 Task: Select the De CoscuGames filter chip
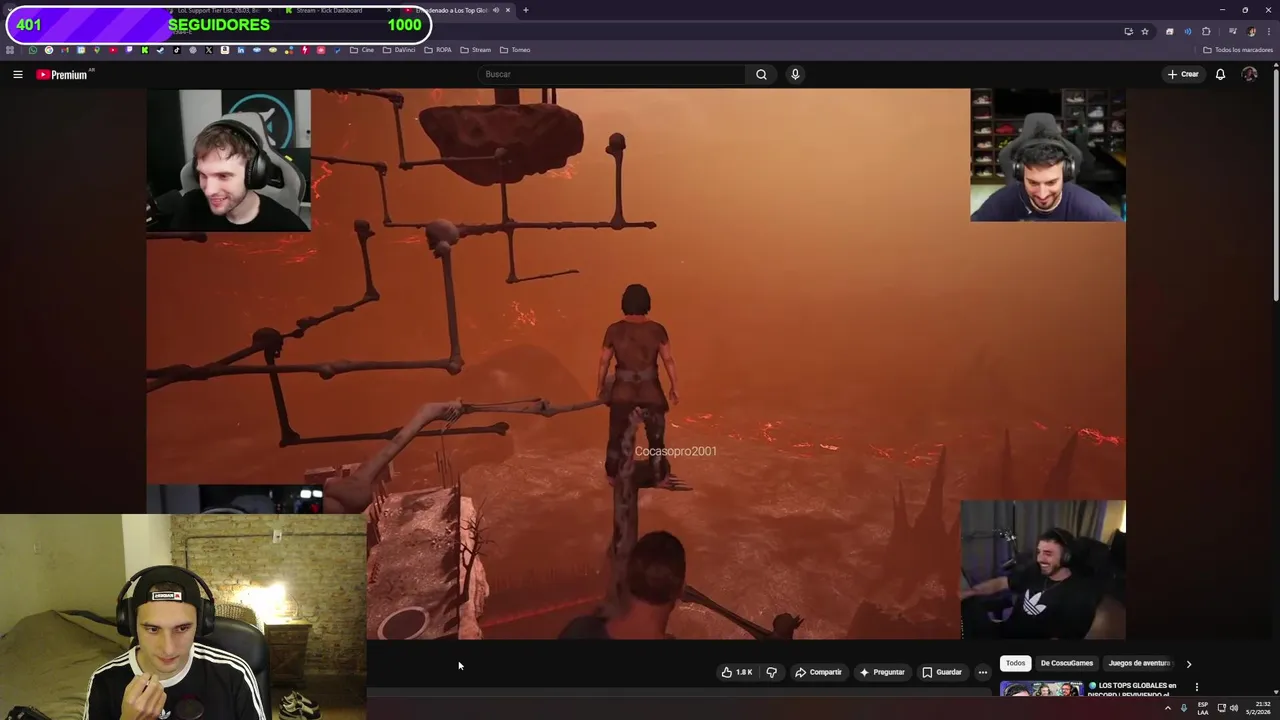(1066, 663)
